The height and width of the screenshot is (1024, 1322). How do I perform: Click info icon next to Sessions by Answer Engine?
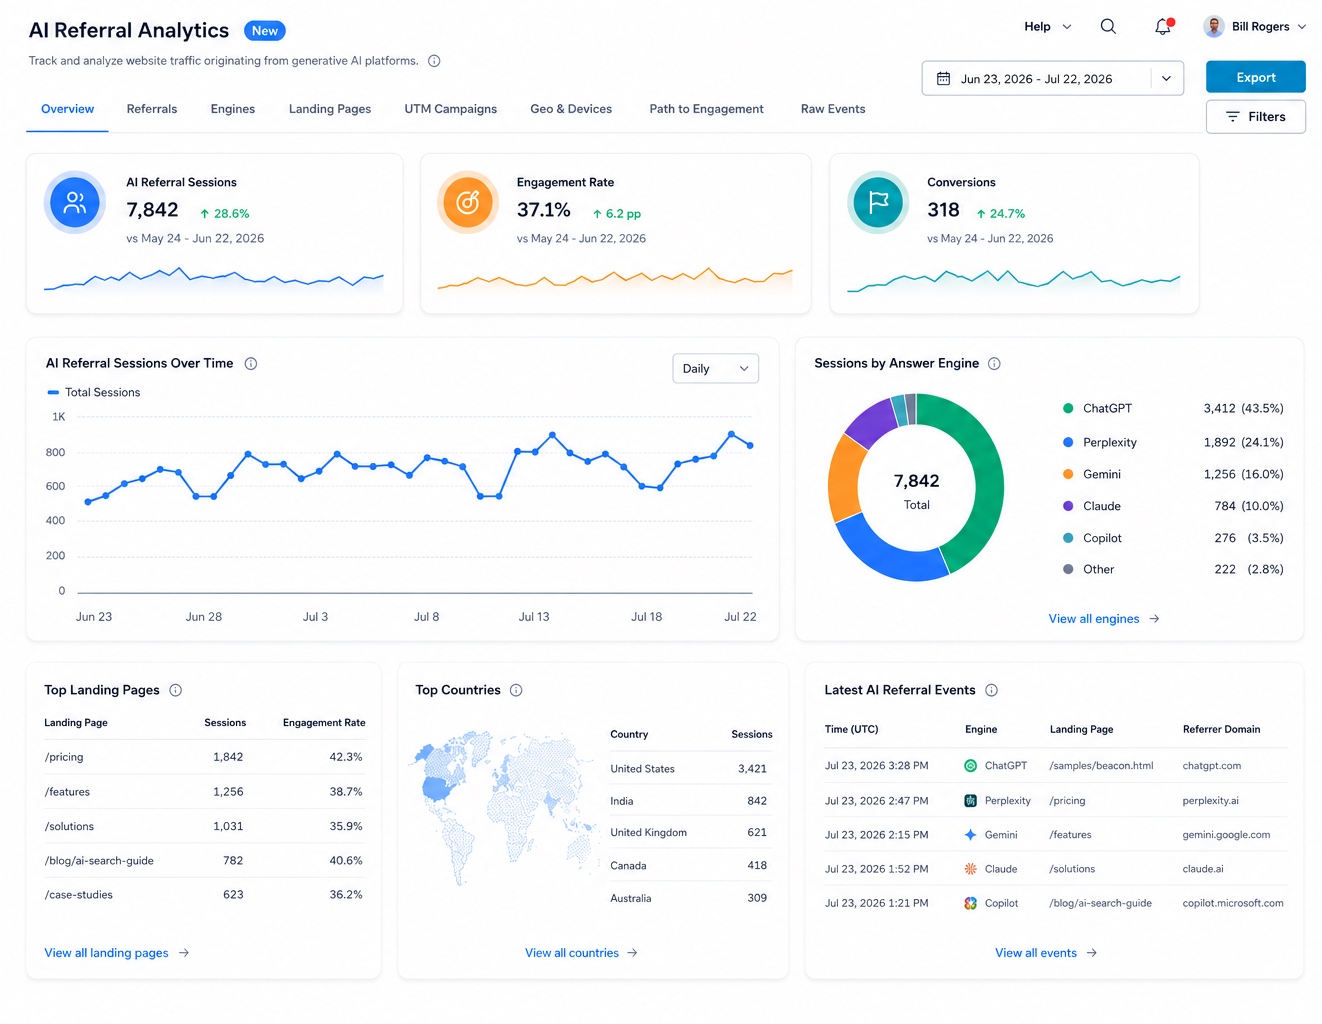click(994, 364)
